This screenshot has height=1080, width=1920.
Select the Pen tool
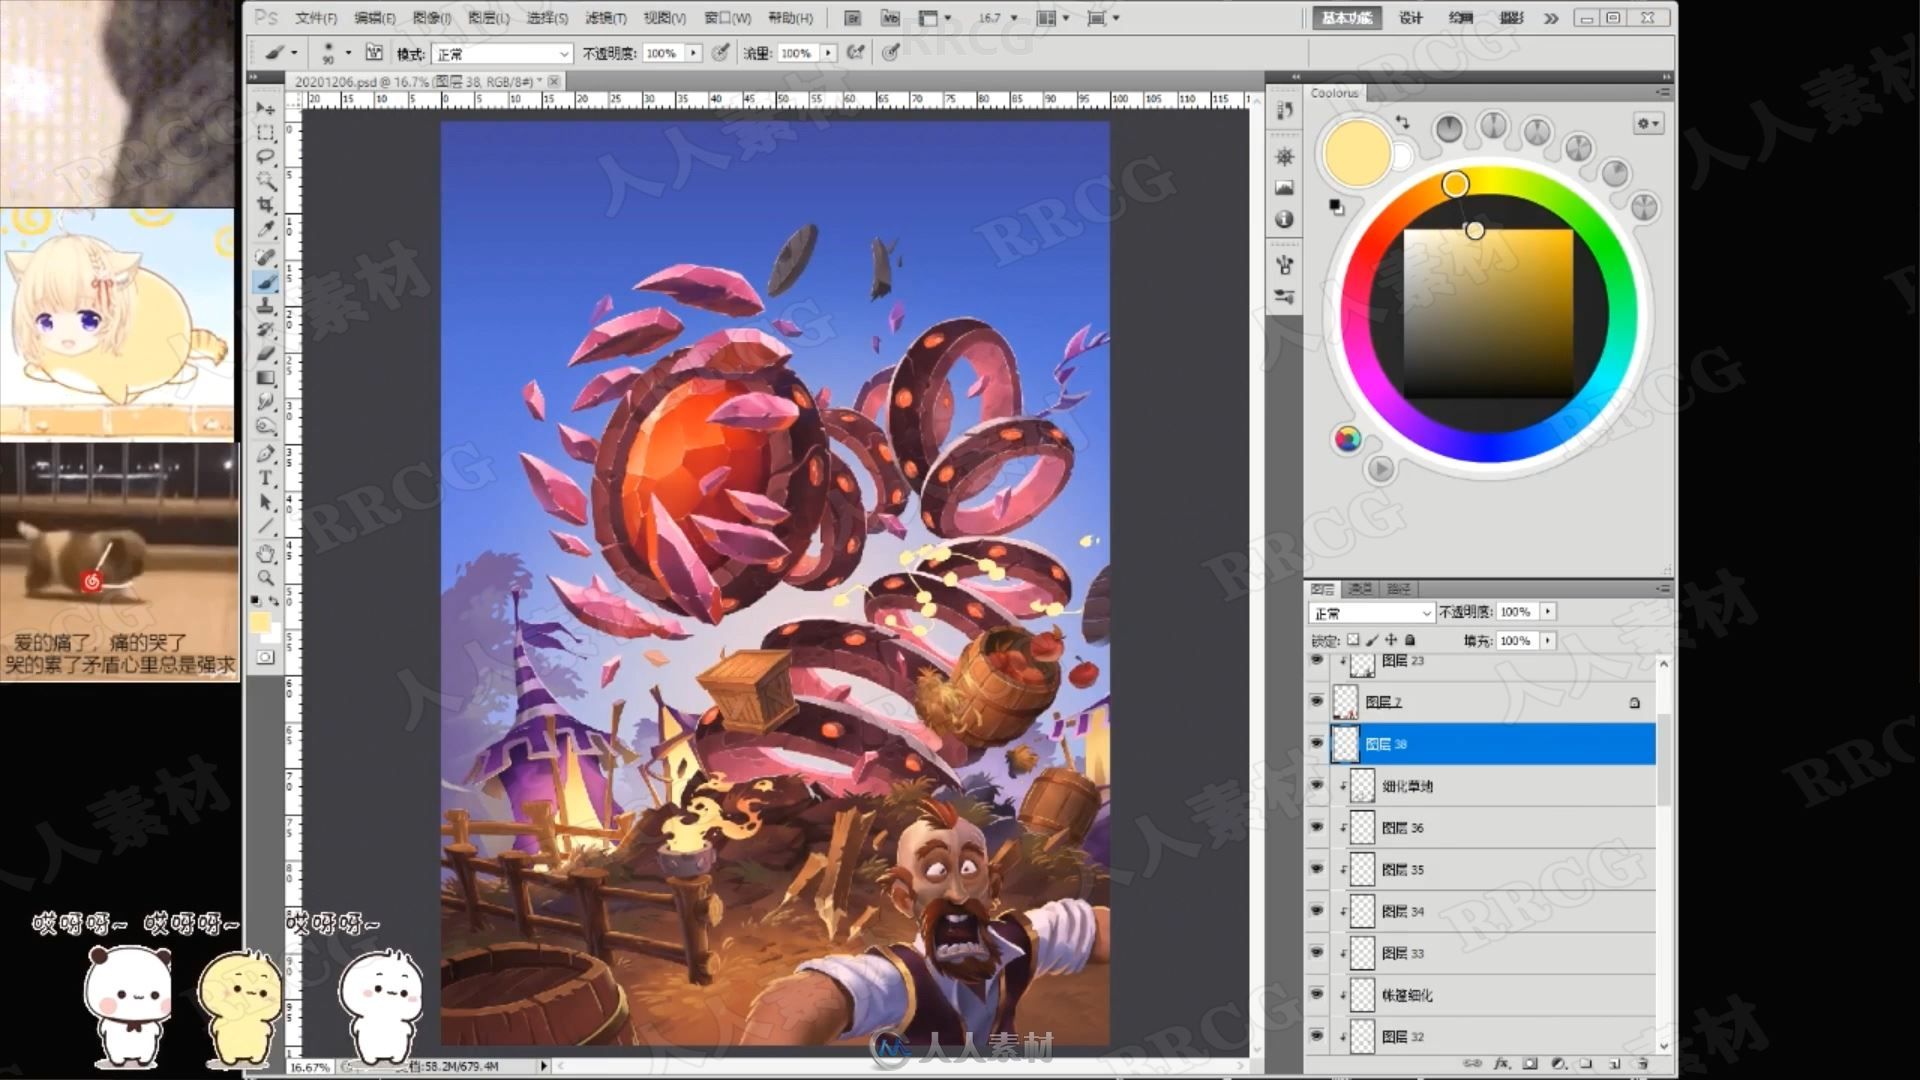[x=266, y=454]
